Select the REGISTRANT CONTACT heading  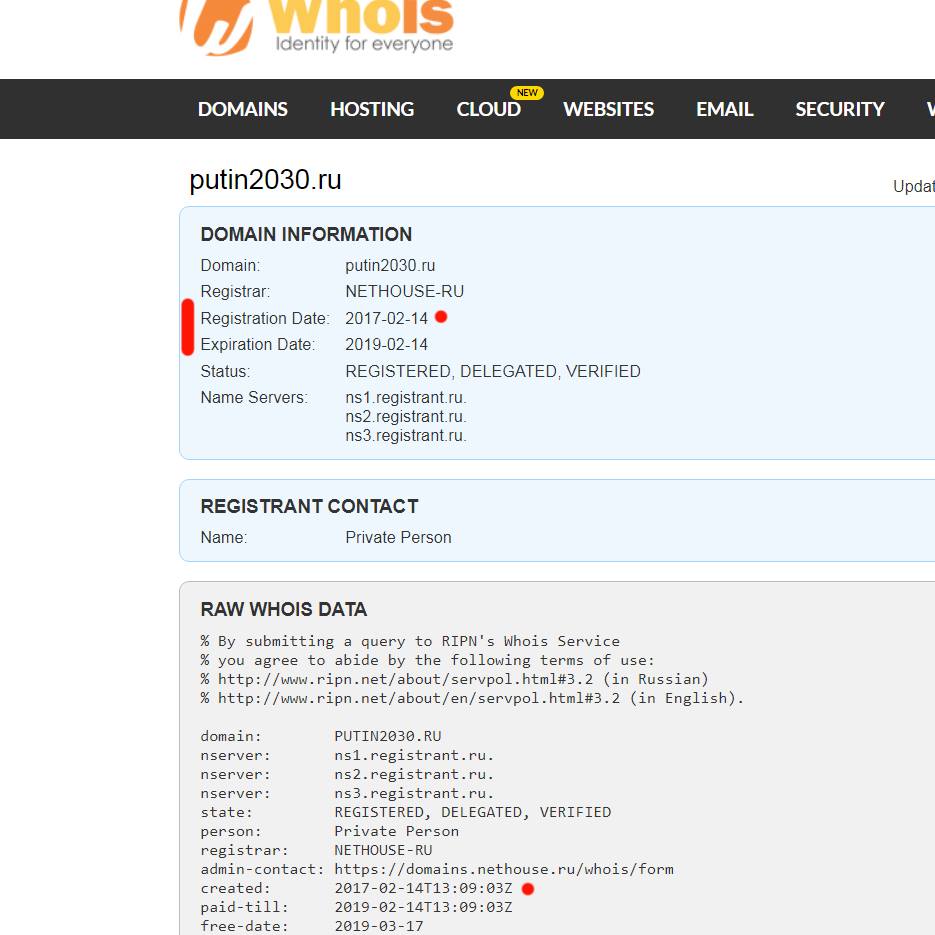[x=309, y=506]
